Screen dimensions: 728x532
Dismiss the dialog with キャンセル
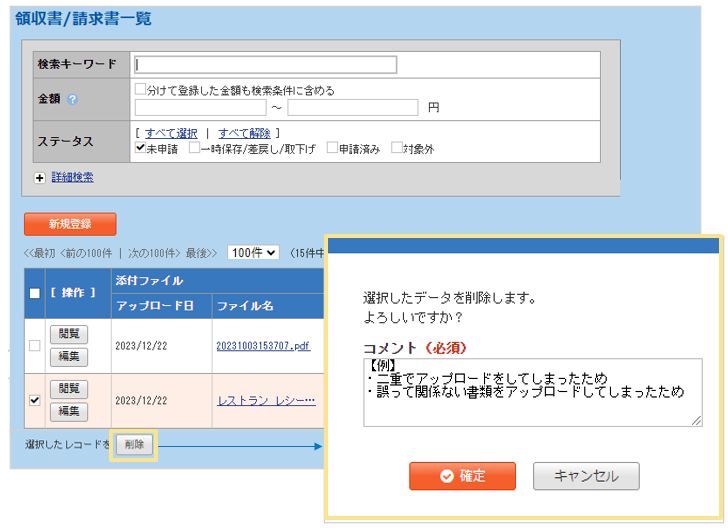586,476
